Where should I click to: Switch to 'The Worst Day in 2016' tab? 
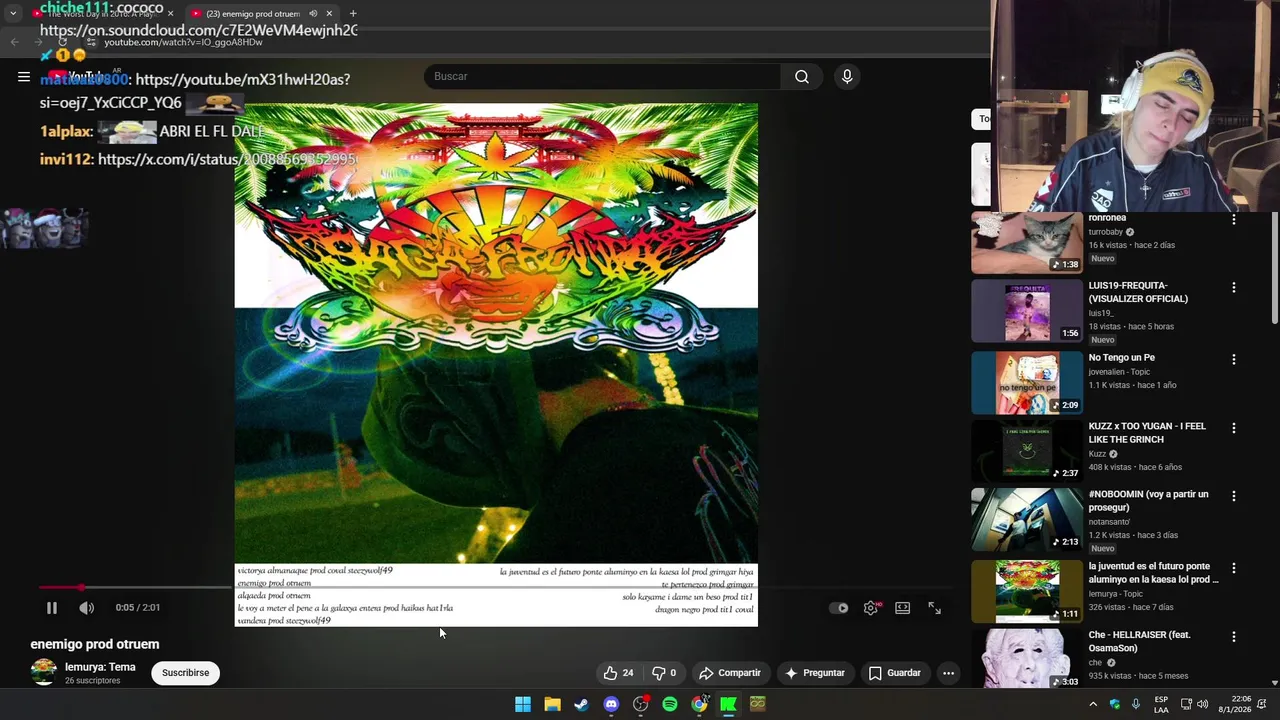point(102,14)
